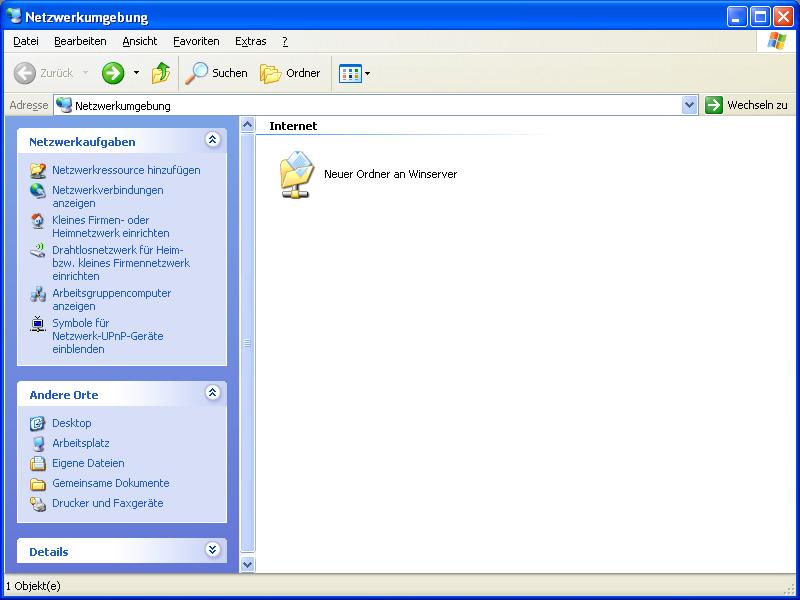Open the Gemeinsame Dokumente link
Image resolution: width=800 pixels, height=600 pixels.
(x=111, y=483)
